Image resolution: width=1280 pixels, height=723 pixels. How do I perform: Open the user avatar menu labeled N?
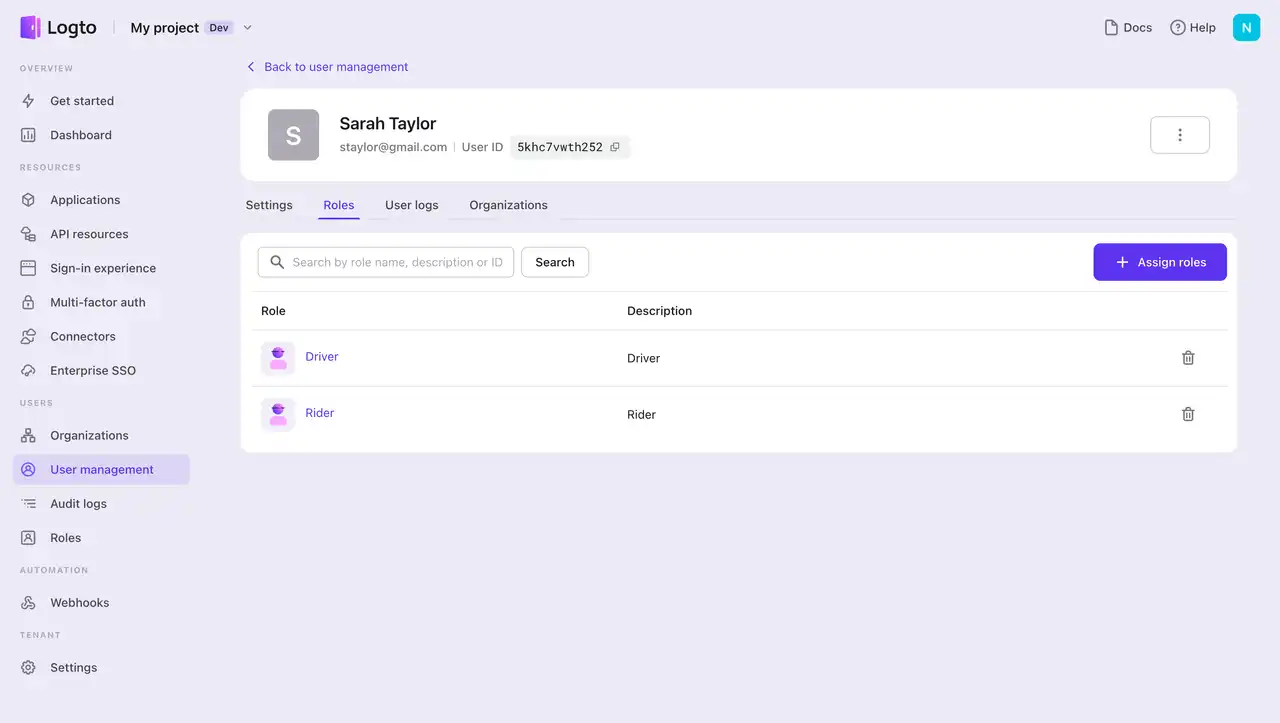(1246, 27)
